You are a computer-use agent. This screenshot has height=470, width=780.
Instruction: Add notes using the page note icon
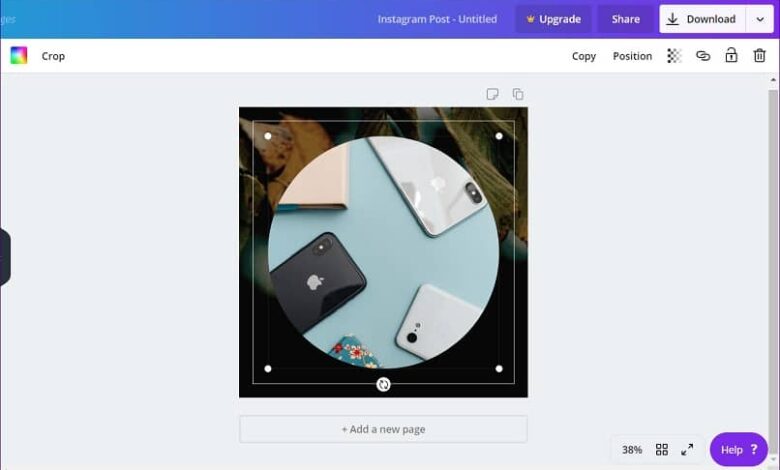[492, 94]
